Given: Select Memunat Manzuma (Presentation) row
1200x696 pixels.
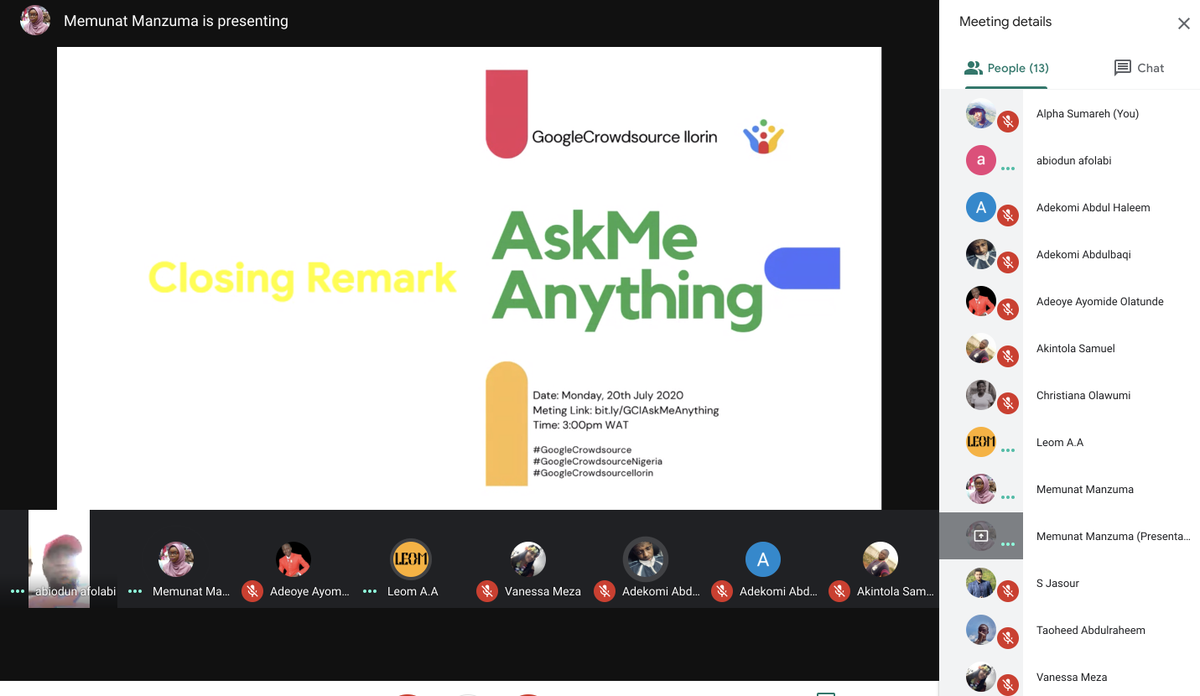Looking at the screenshot, I should tap(1069, 536).
